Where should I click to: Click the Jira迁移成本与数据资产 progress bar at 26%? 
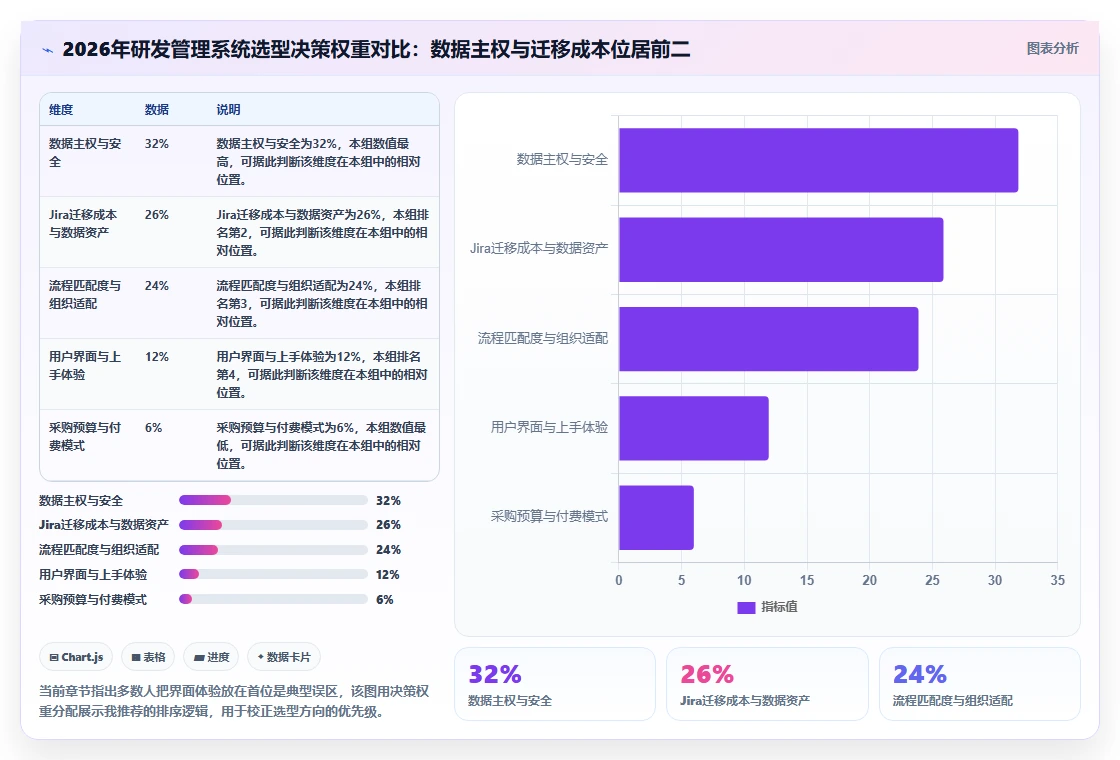[x=273, y=525]
